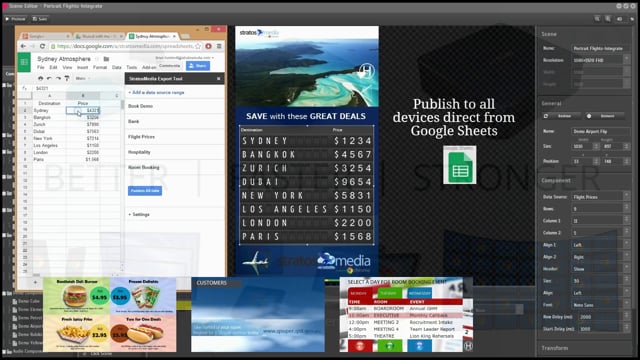Open the File menu in Google Sheets

click(41, 67)
